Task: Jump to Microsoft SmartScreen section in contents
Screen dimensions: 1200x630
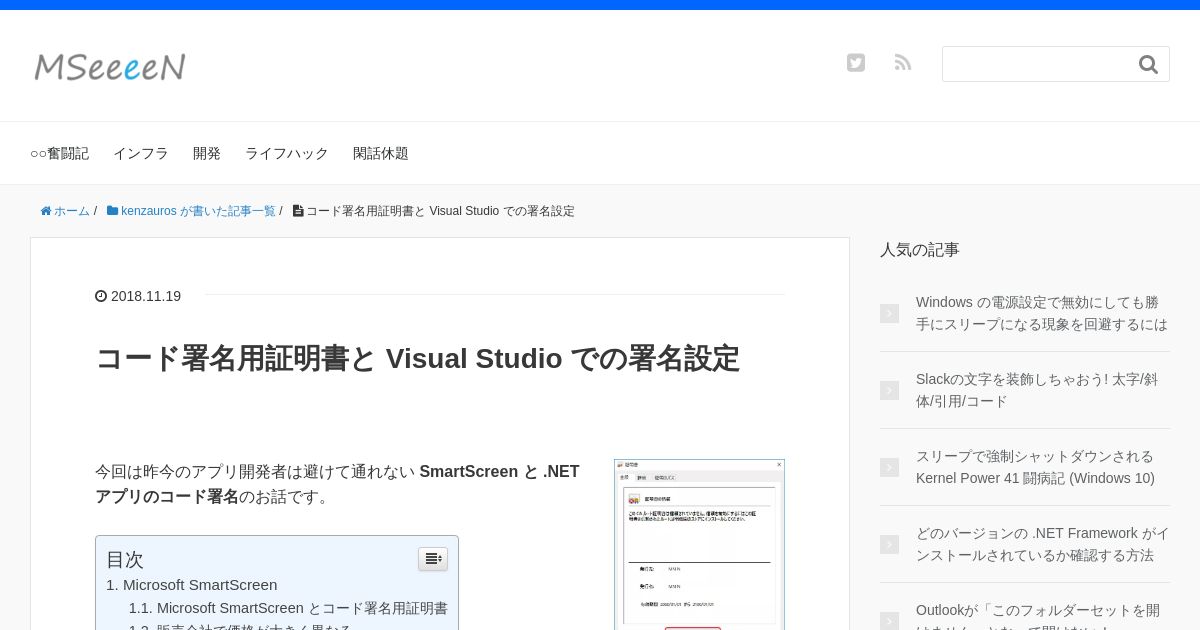Action: [199, 585]
